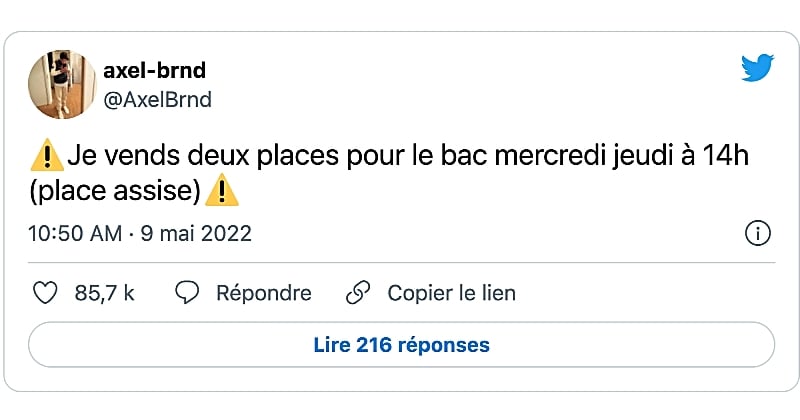This screenshot has width=800, height=420.
Task: Like the tweet with the heart icon
Action: (x=44, y=293)
